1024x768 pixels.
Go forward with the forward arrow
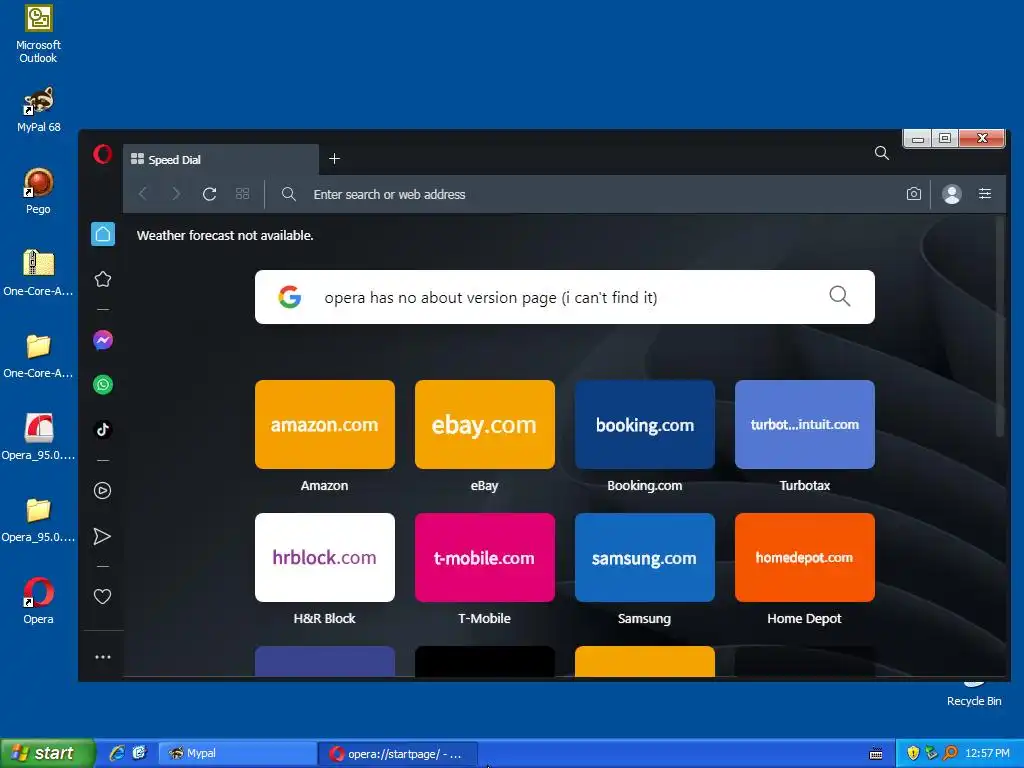[176, 194]
